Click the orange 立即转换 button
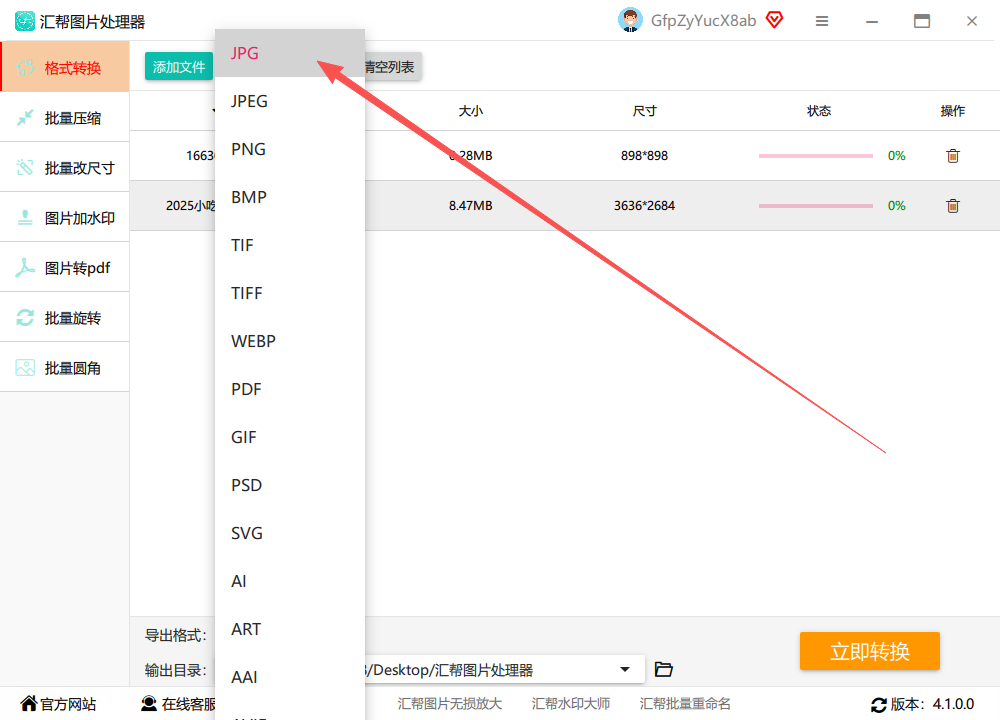Image resolution: width=1000 pixels, height=720 pixels. [869, 651]
